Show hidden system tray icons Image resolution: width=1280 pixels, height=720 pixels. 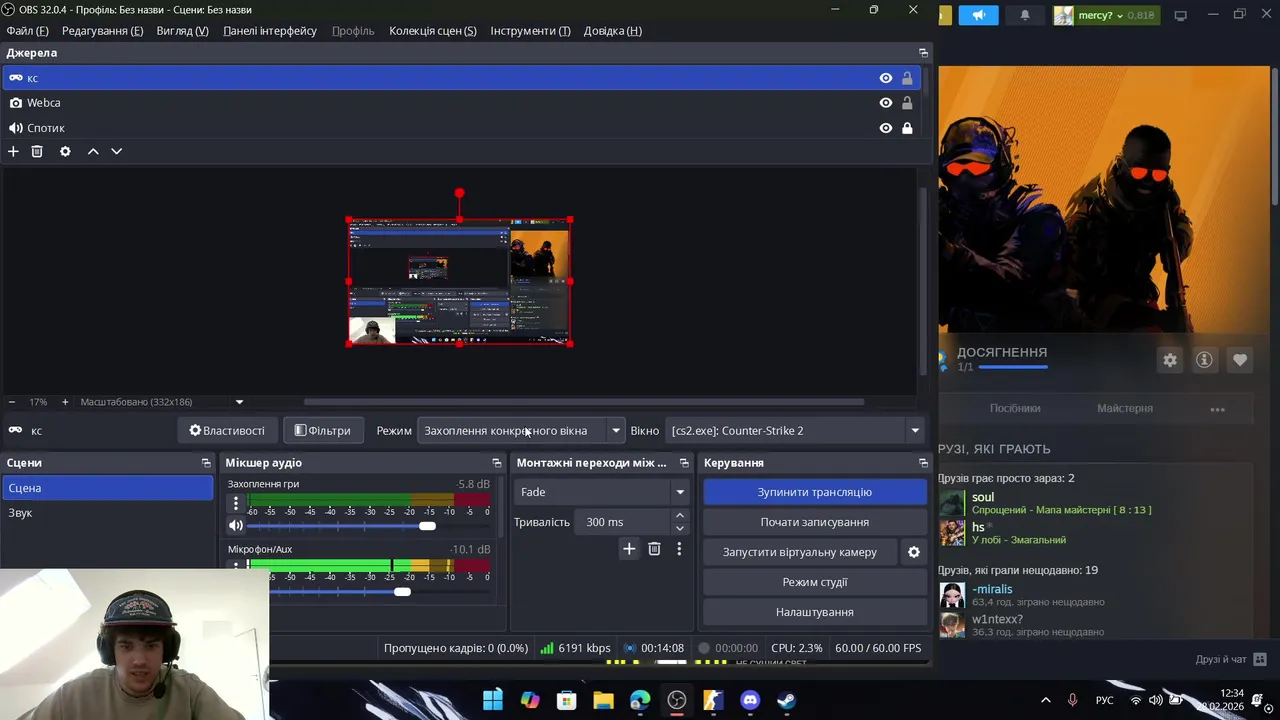click(x=1046, y=700)
